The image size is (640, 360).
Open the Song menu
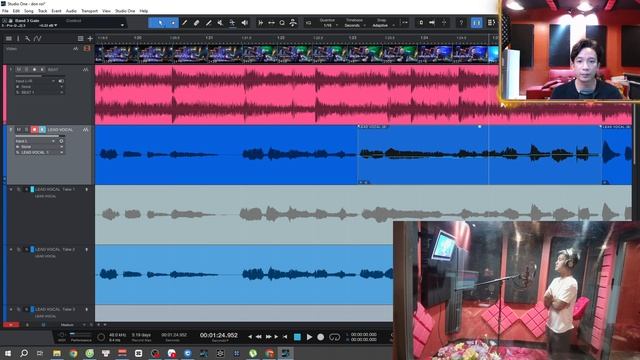[x=29, y=11]
